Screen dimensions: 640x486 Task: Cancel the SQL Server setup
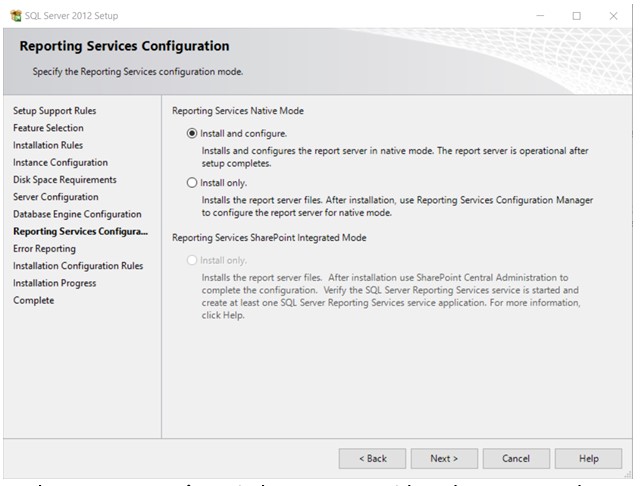516,459
